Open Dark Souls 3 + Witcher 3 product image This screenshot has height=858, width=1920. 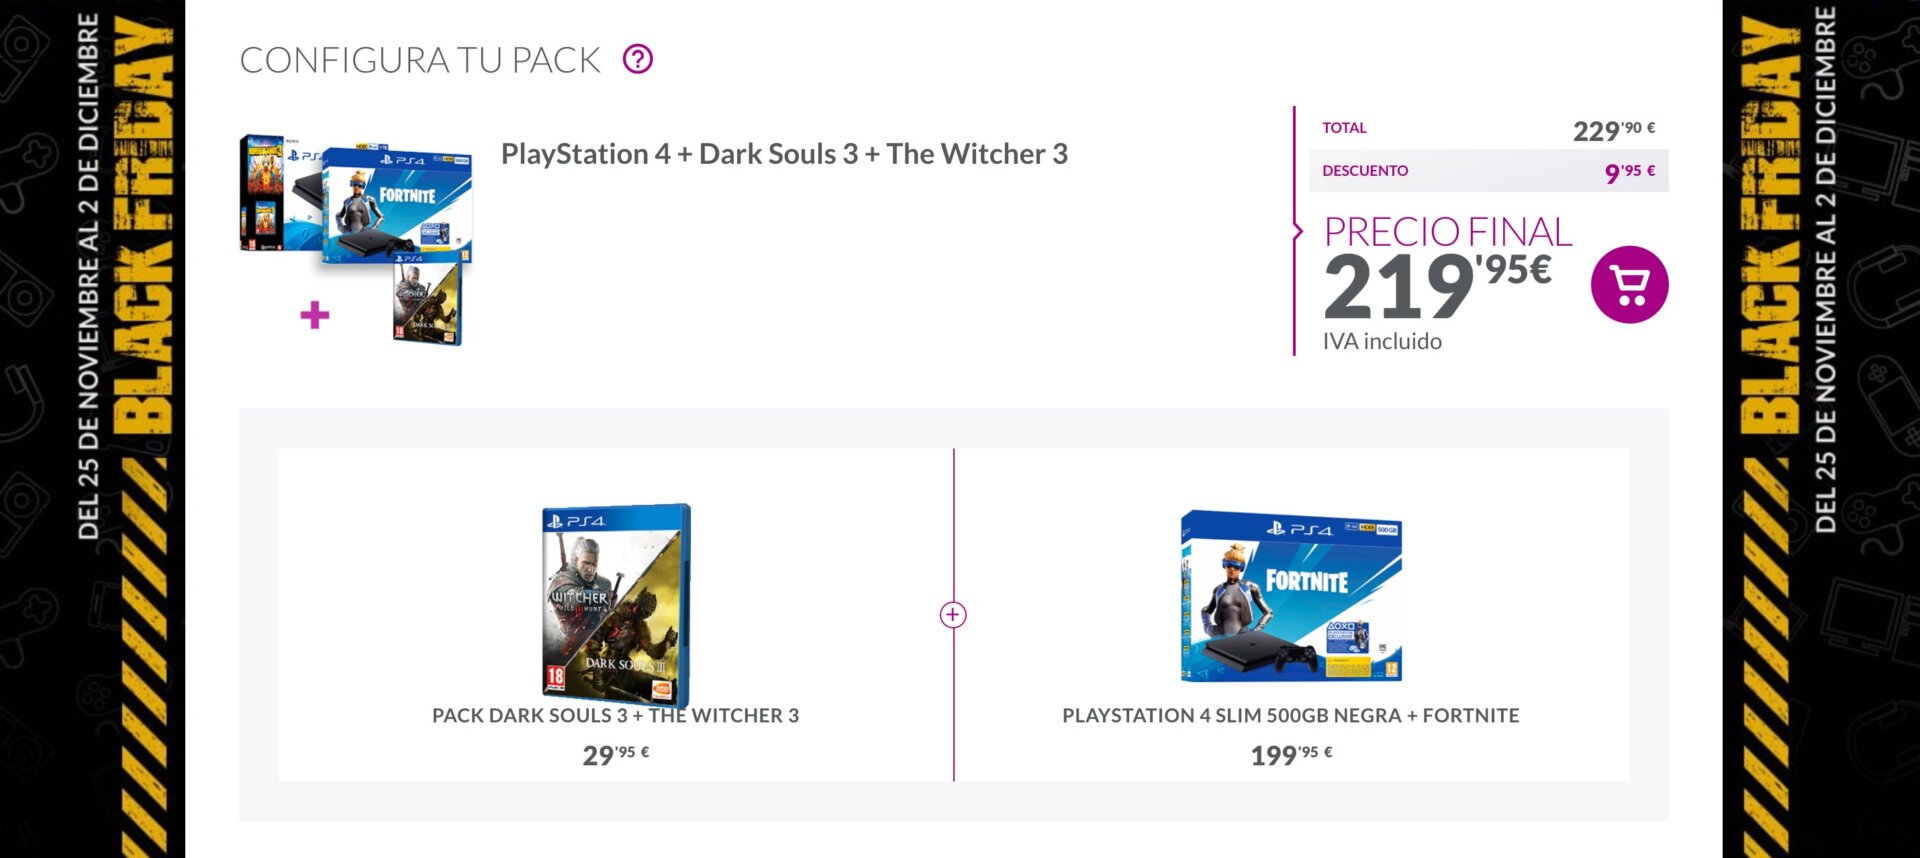(616, 603)
